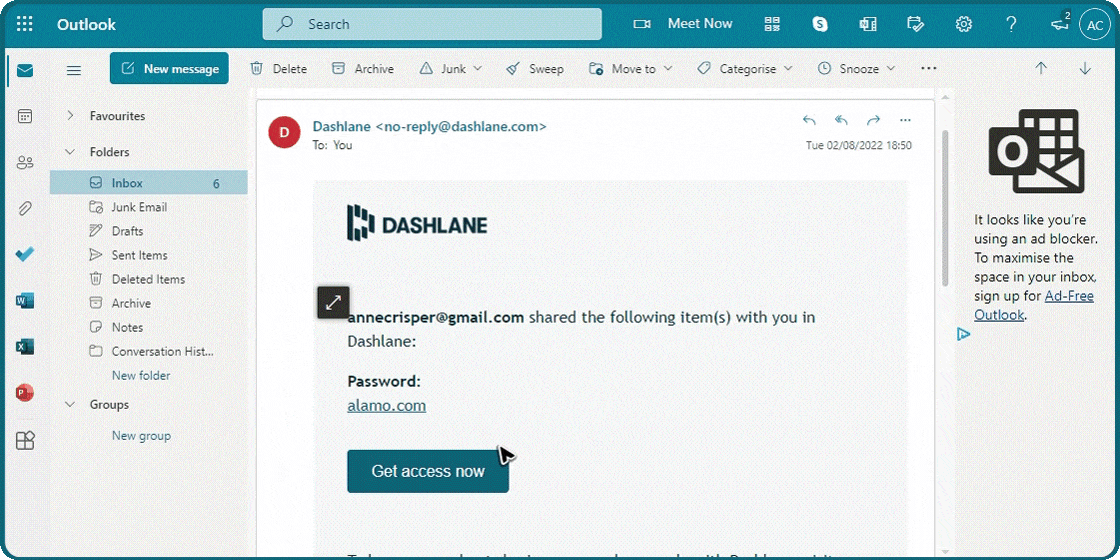Open the AC account avatar
1120x560 pixels.
pyautogui.click(x=1094, y=24)
